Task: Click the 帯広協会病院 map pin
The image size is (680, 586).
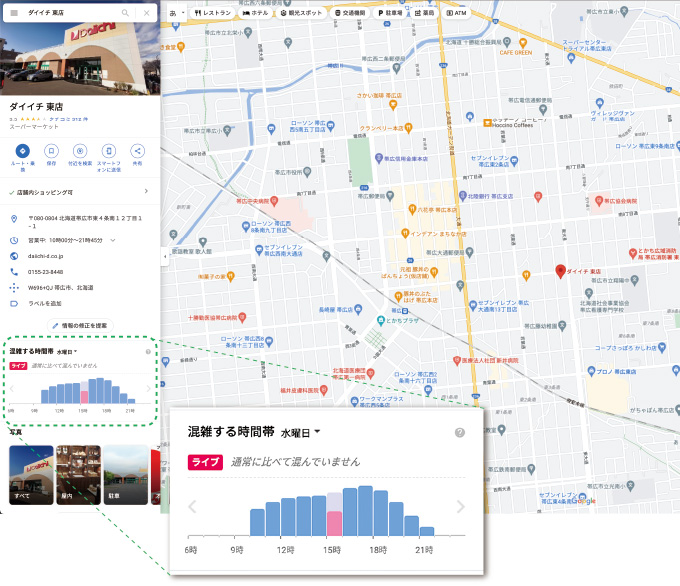Action: (599, 200)
